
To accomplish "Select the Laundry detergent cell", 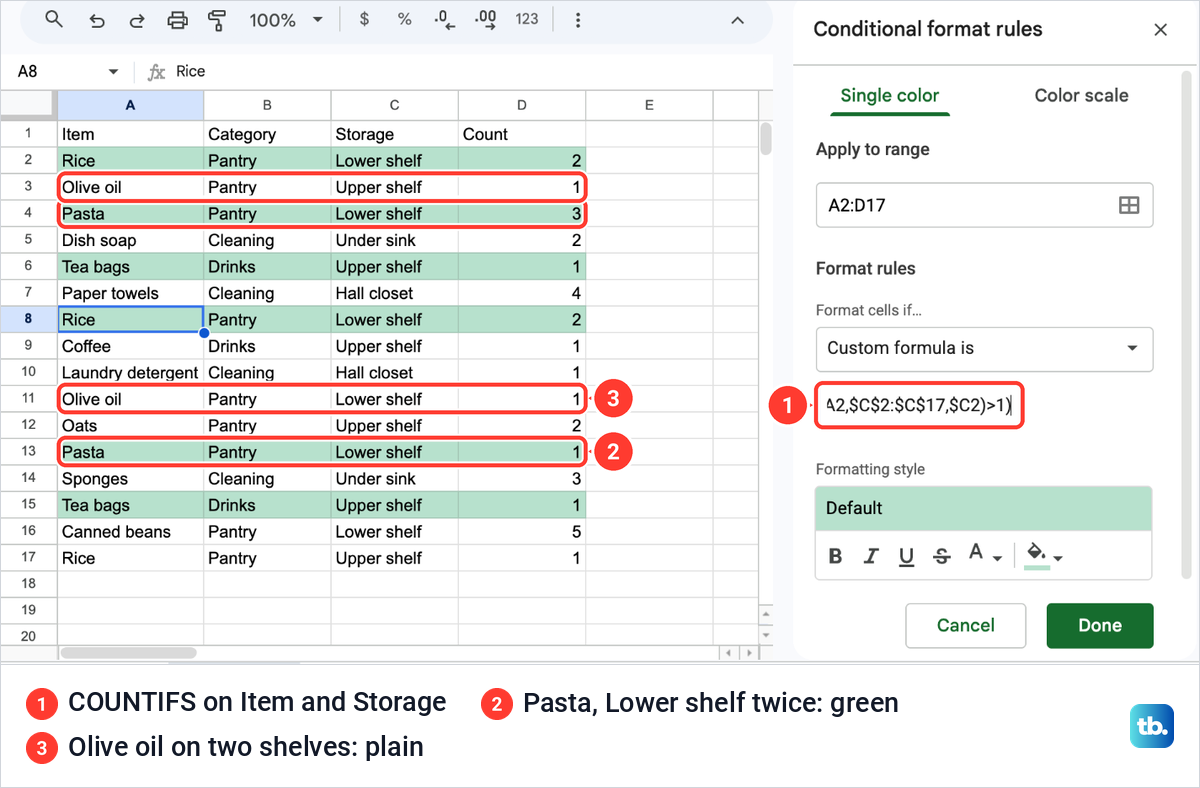I will pos(130,373).
